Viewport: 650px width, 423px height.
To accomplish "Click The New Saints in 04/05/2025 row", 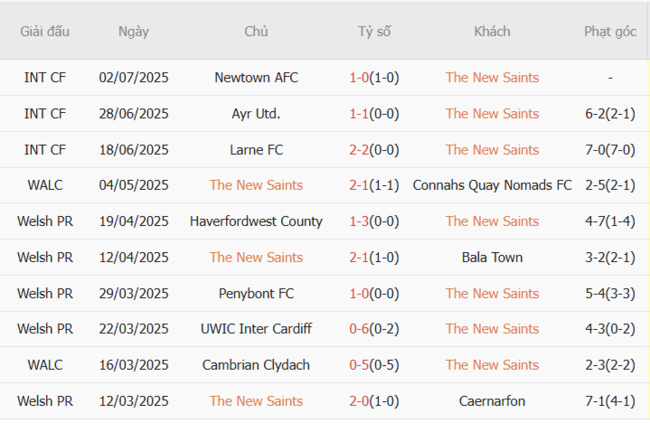I will 256,185.
